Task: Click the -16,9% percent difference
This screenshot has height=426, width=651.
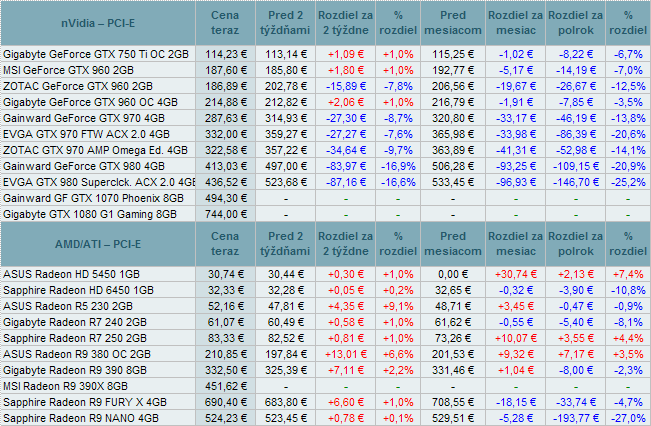Action: pyautogui.click(x=398, y=166)
